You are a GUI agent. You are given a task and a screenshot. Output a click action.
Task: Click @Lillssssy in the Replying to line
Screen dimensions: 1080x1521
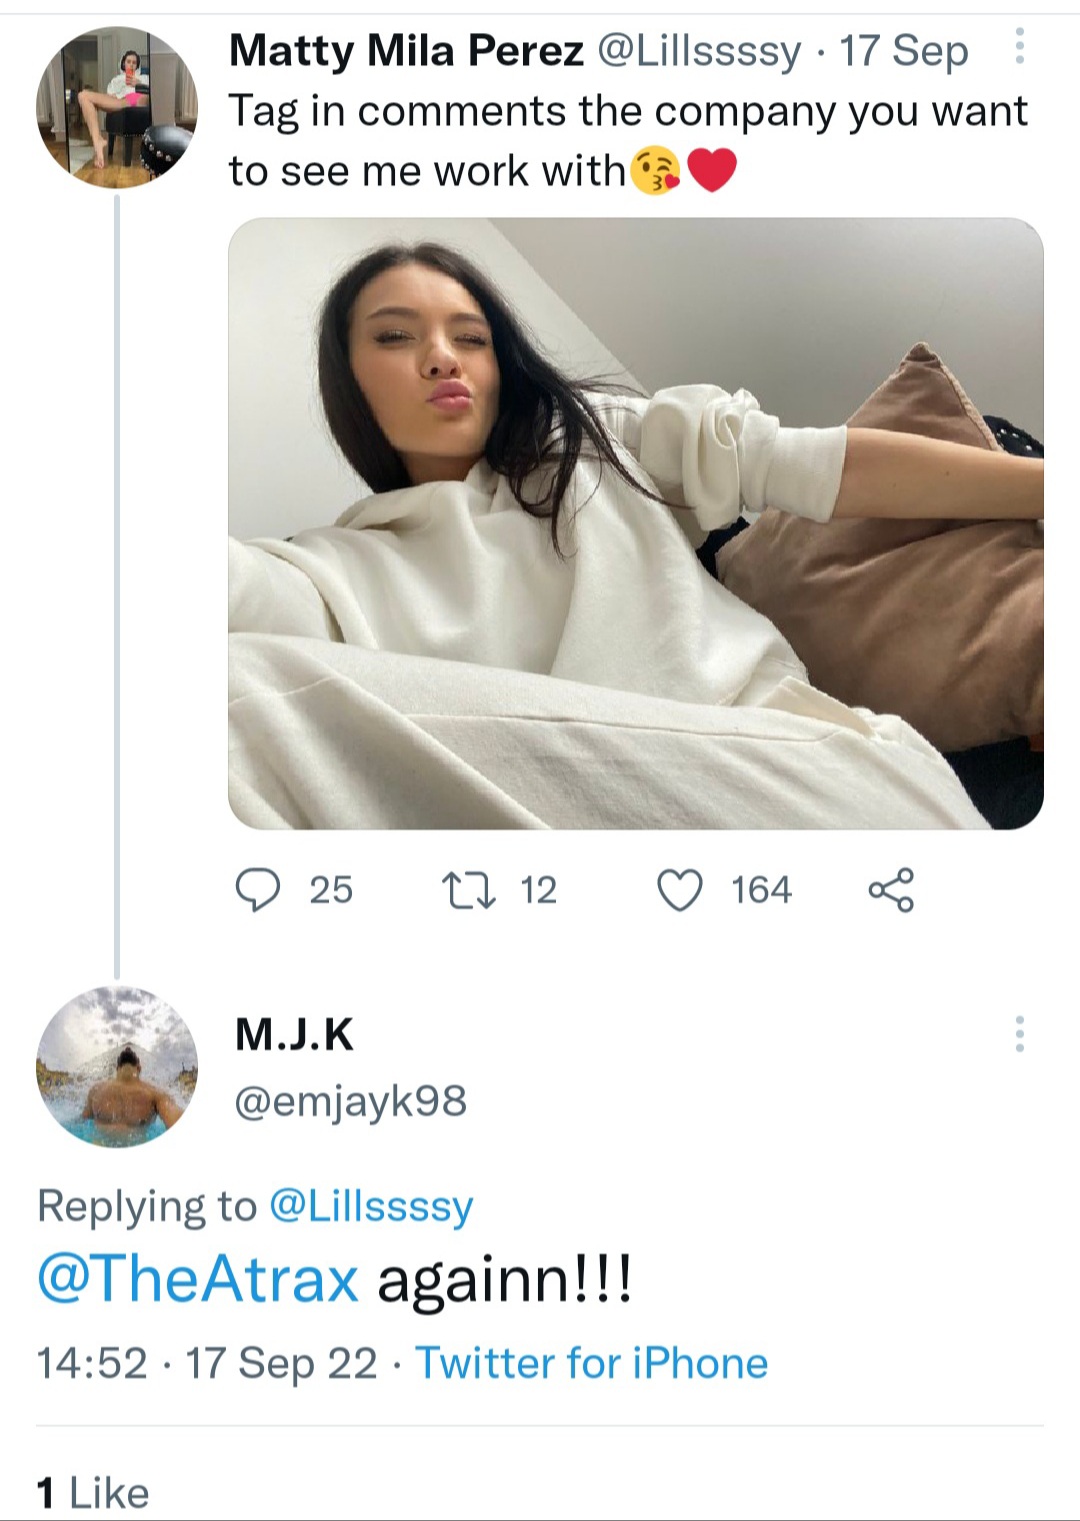(x=371, y=1206)
